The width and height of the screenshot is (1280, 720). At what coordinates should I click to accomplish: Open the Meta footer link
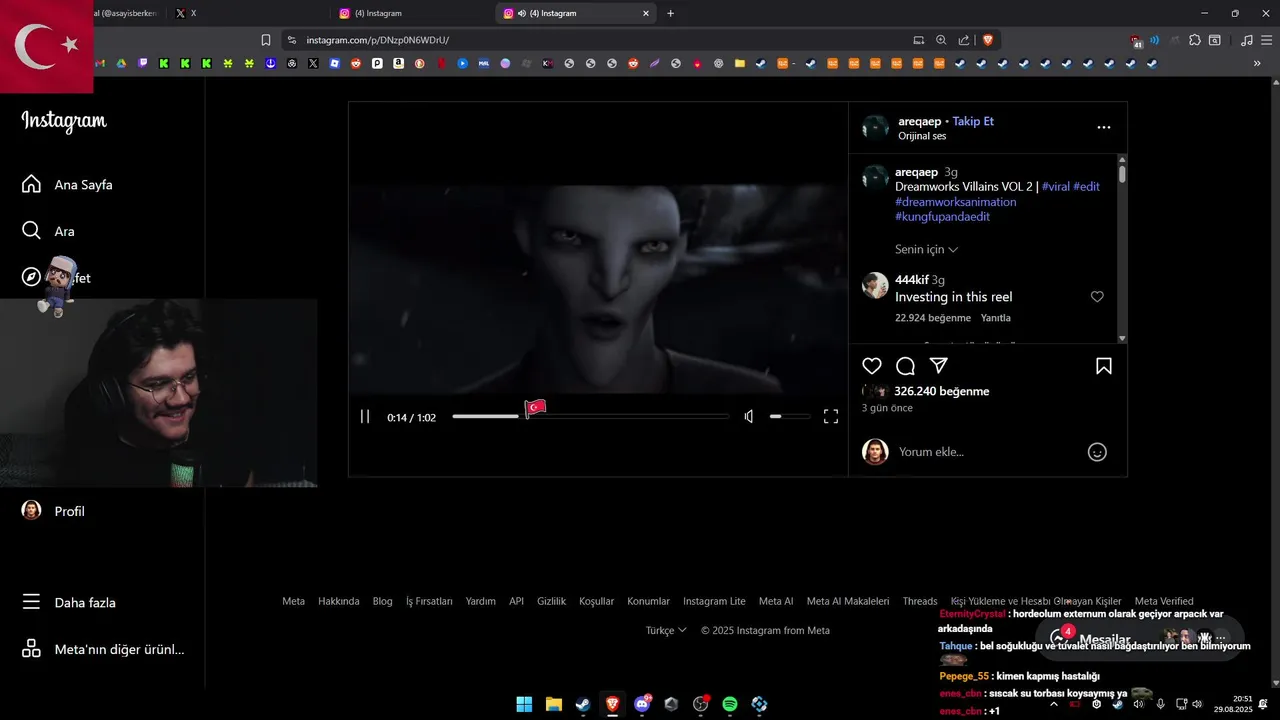[293, 601]
